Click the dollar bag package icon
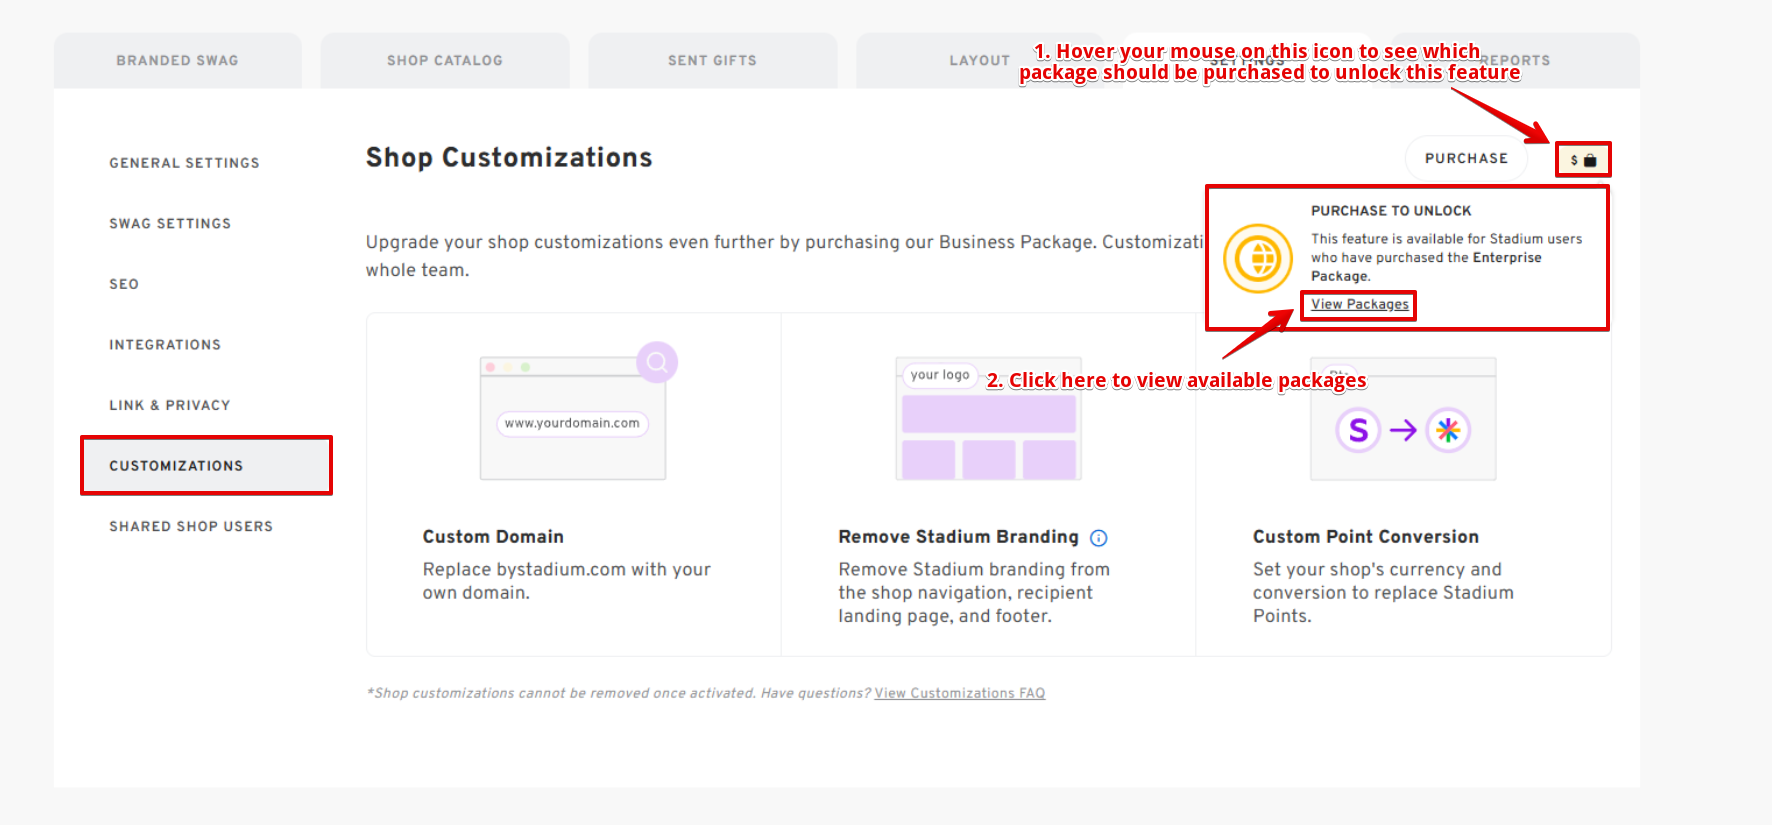Image resolution: width=1772 pixels, height=825 pixels. (1583, 160)
